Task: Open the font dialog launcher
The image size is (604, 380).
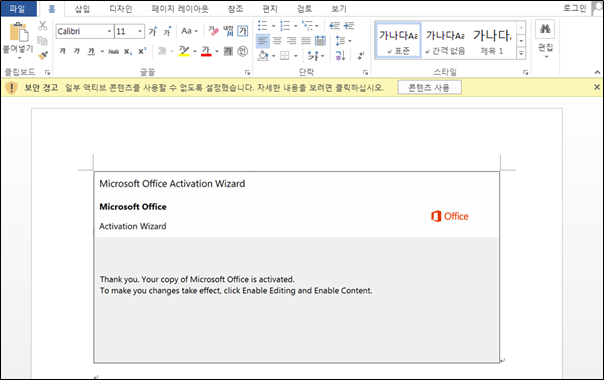Action: coord(247,72)
